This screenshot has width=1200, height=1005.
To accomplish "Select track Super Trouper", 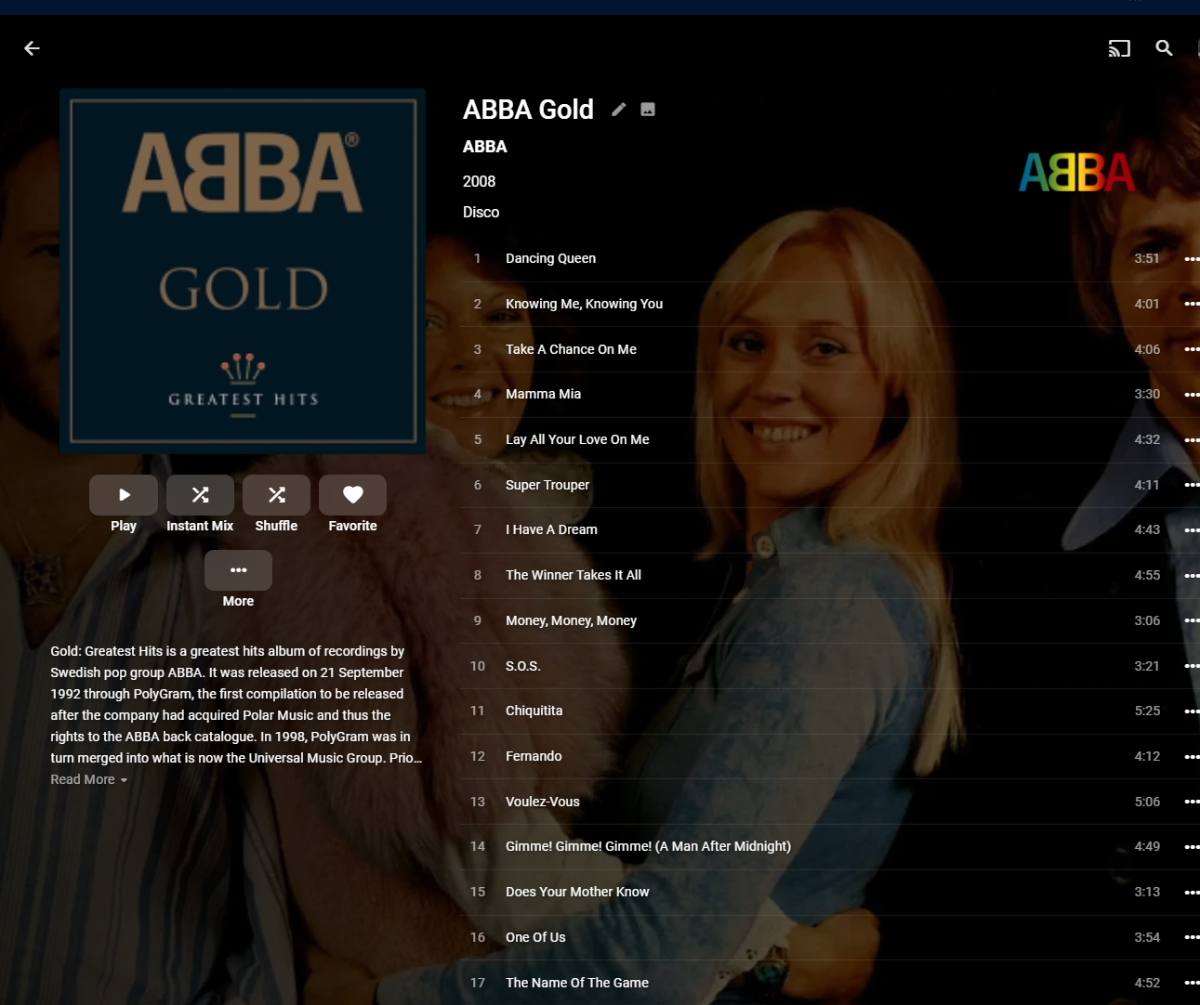I will [x=830, y=485].
